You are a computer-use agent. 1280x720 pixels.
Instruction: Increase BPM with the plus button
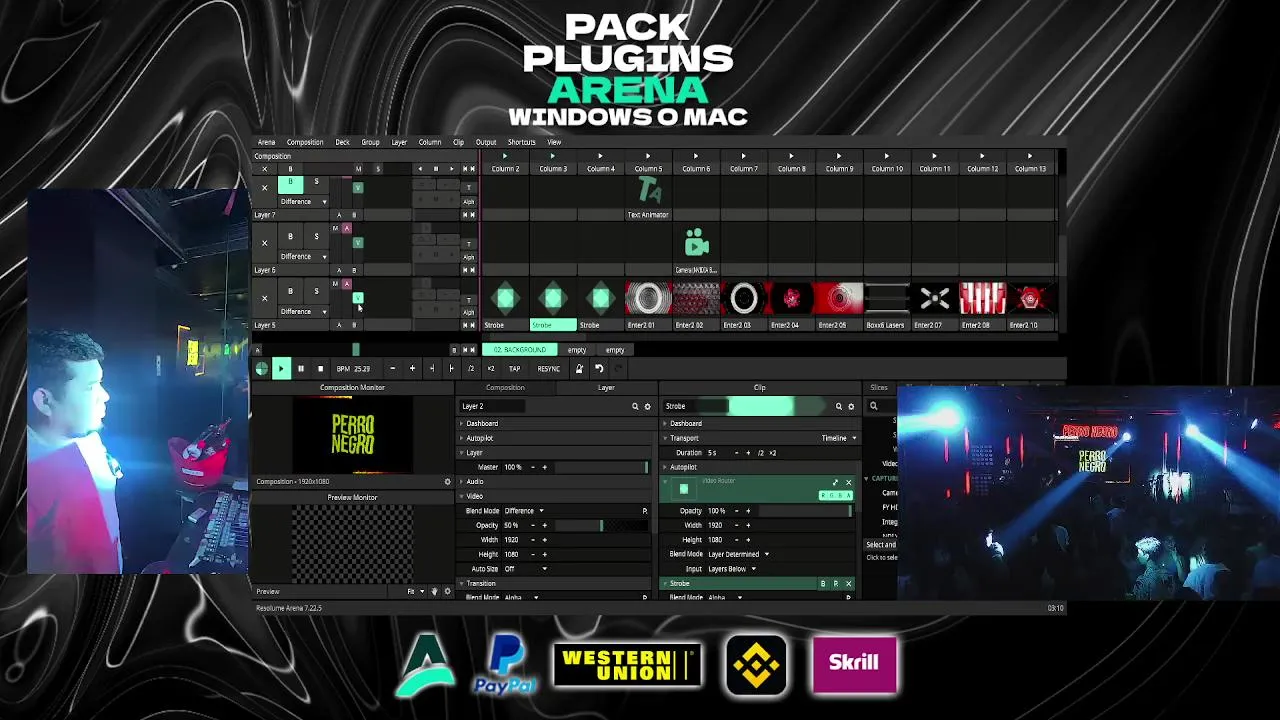(412, 369)
